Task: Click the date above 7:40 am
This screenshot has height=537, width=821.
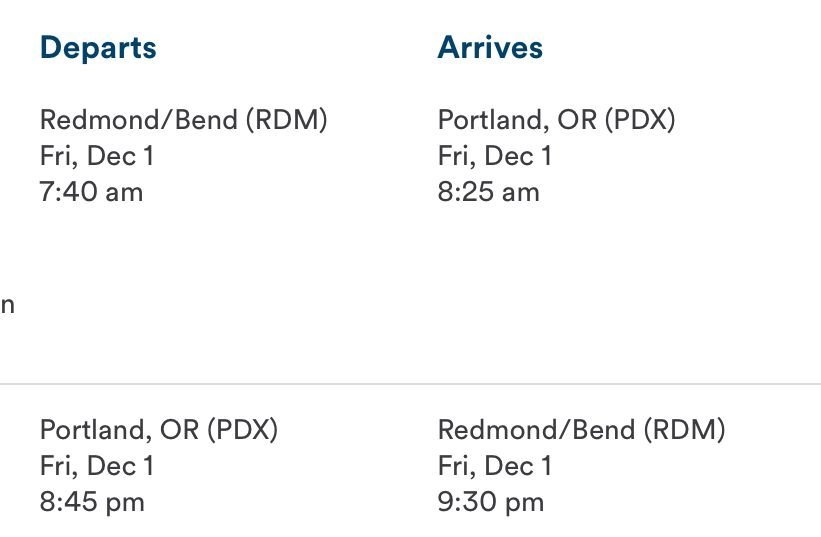Action: tap(97, 157)
